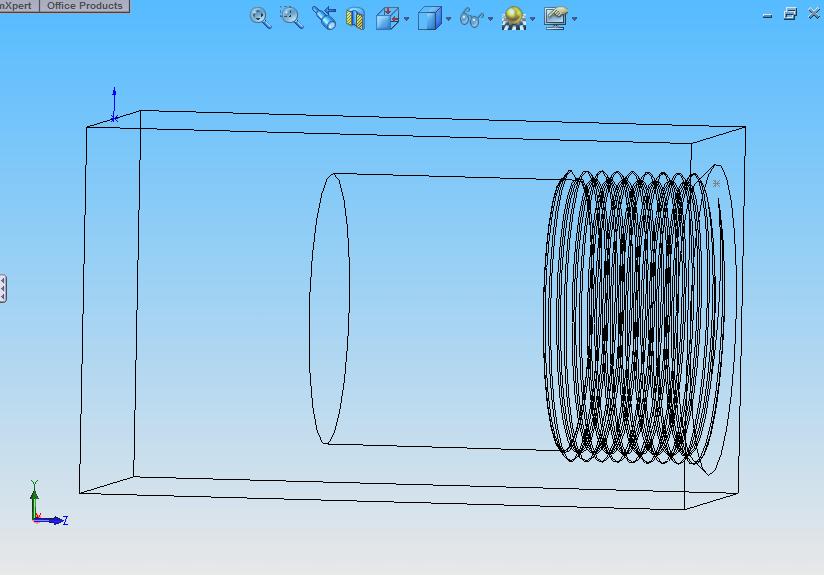Click the Previous View icon
Image resolution: width=824 pixels, height=575 pixels.
324,18
